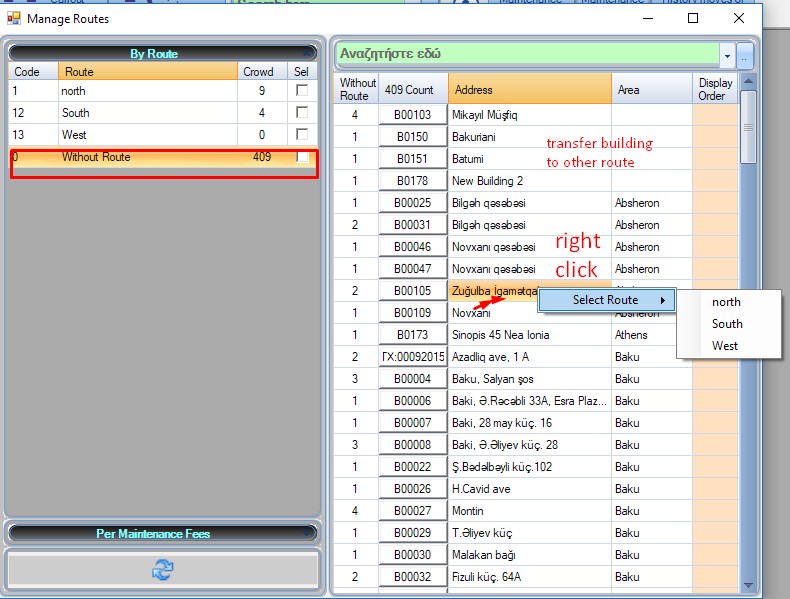Open the search combo box dropdown arrow

[727, 55]
